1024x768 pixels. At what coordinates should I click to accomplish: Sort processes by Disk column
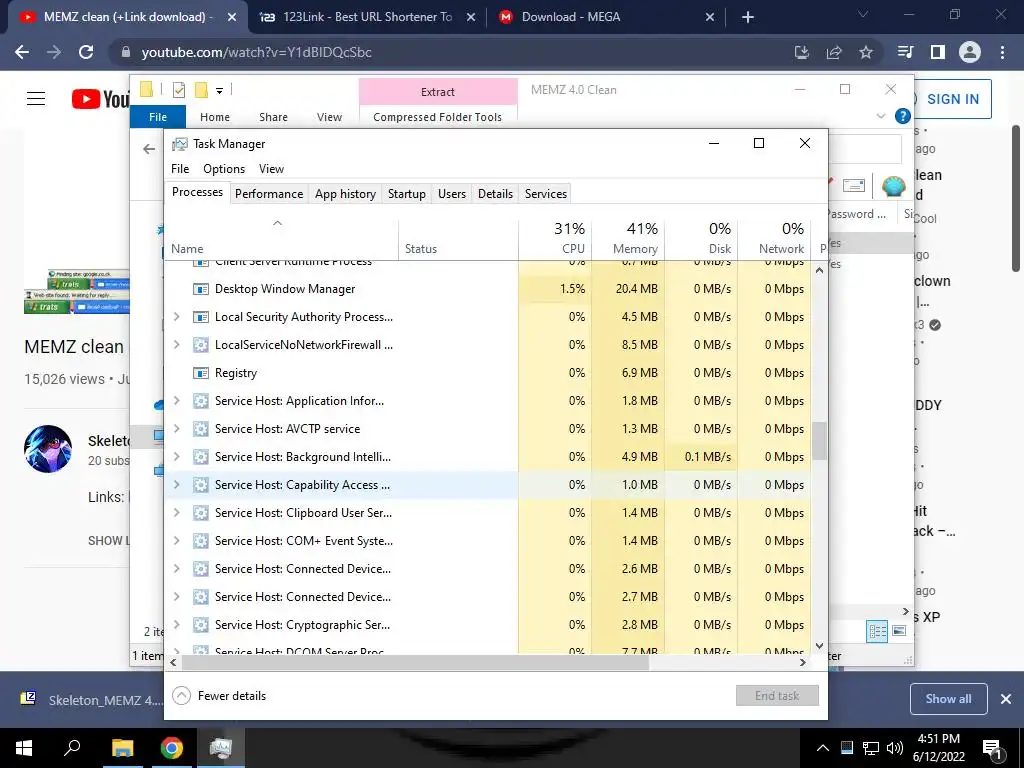[x=701, y=238]
